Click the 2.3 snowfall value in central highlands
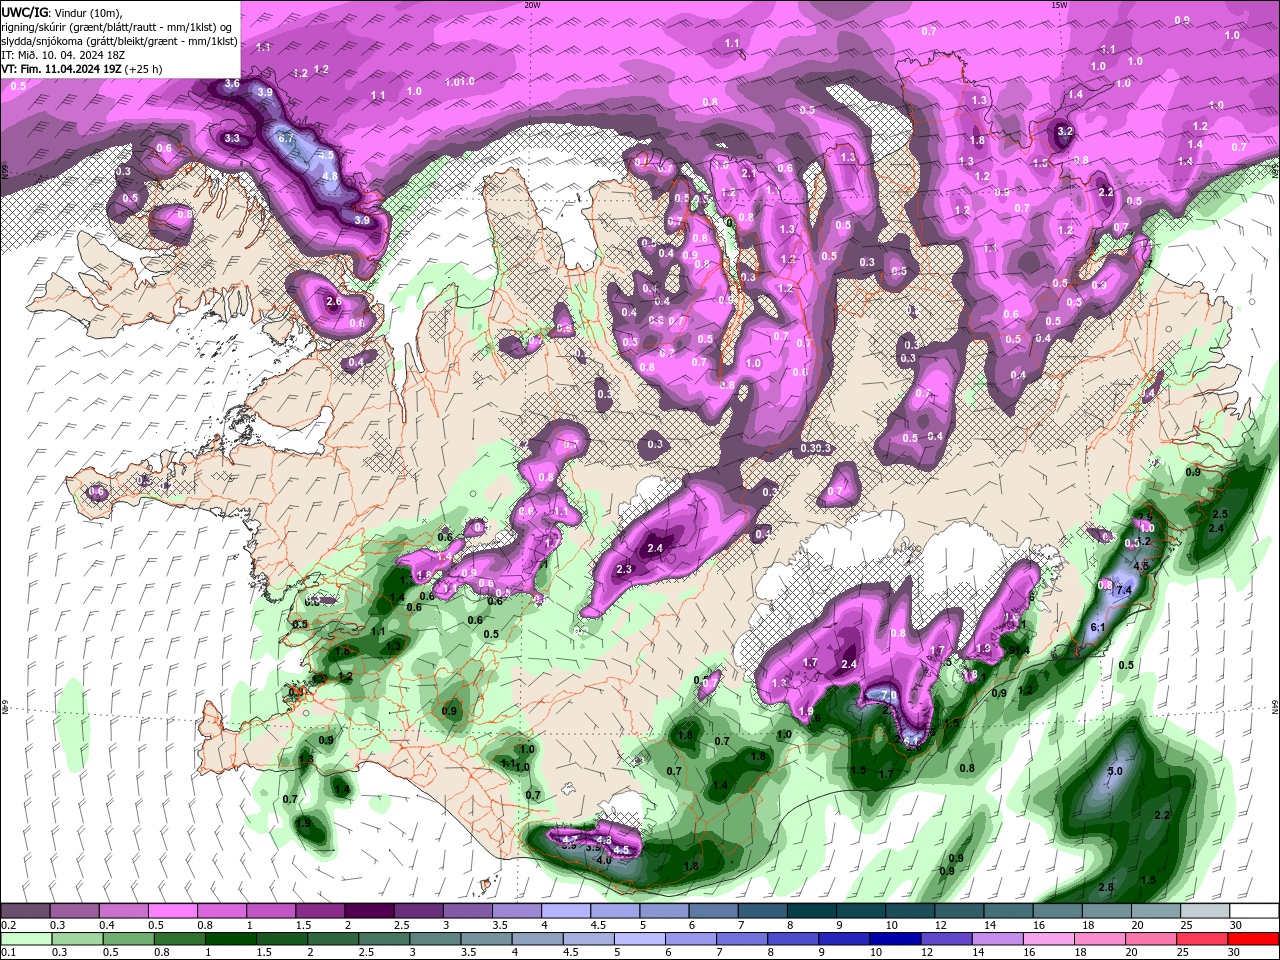 tap(625, 568)
